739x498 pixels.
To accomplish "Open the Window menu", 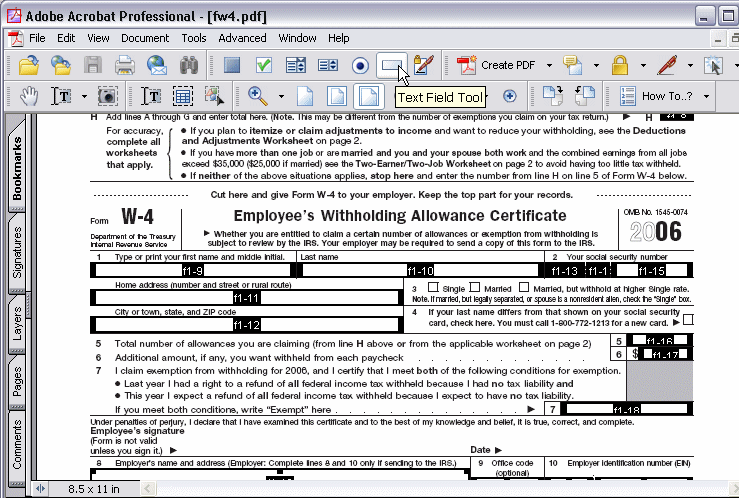I will pyautogui.click(x=297, y=38).
